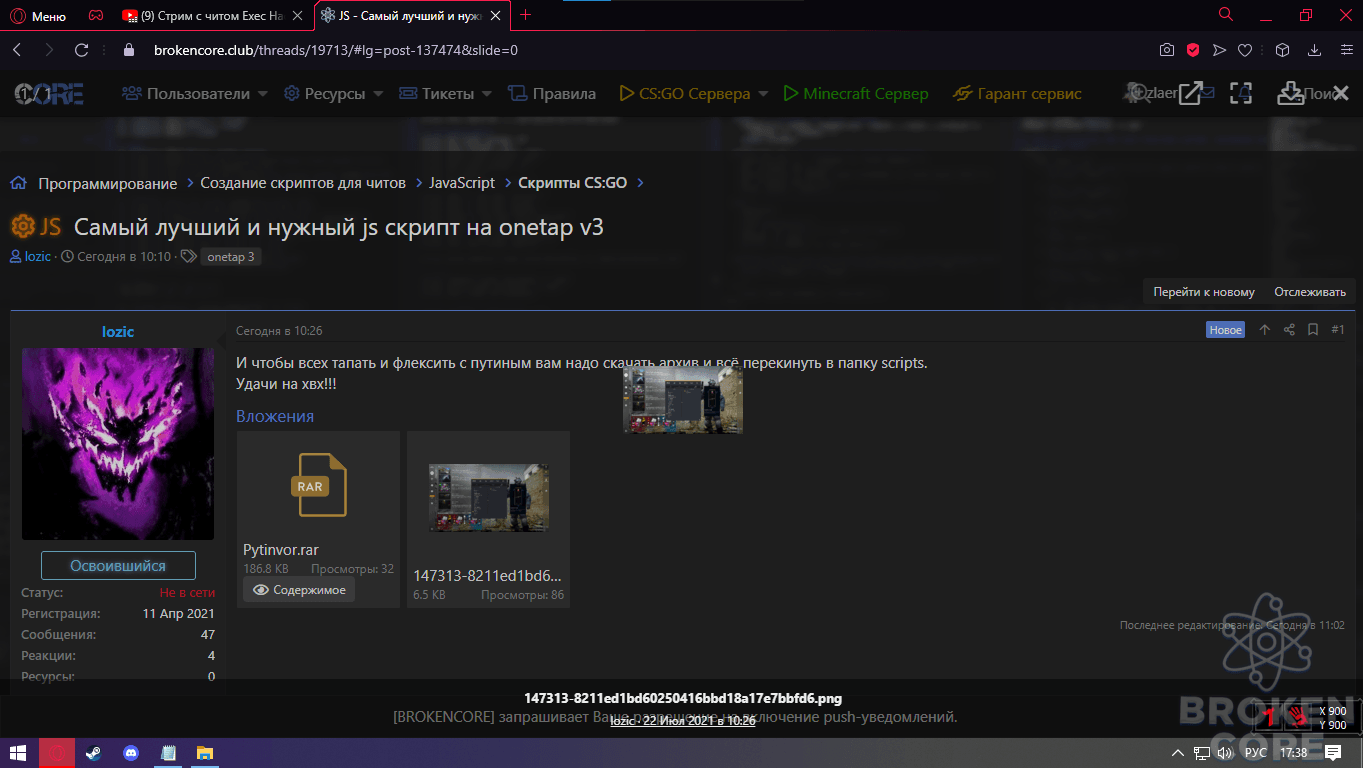Click the address bar URL field
This screenshot has height=768, width=1363.
(x=640, y=50)
